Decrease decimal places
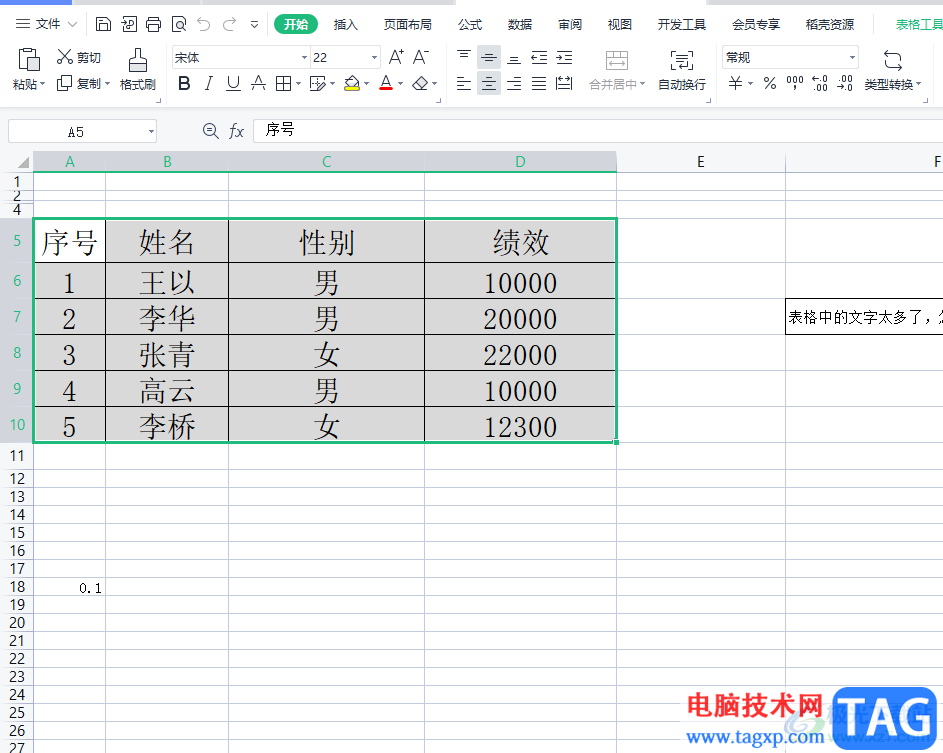 845,83
